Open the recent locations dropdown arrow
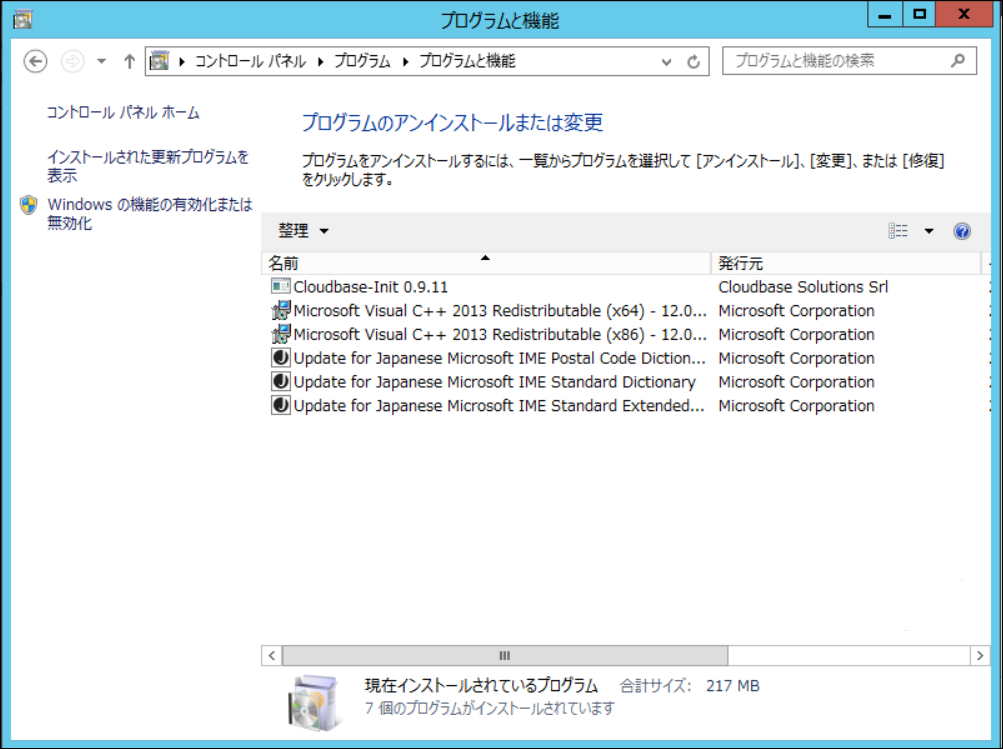 101,61
